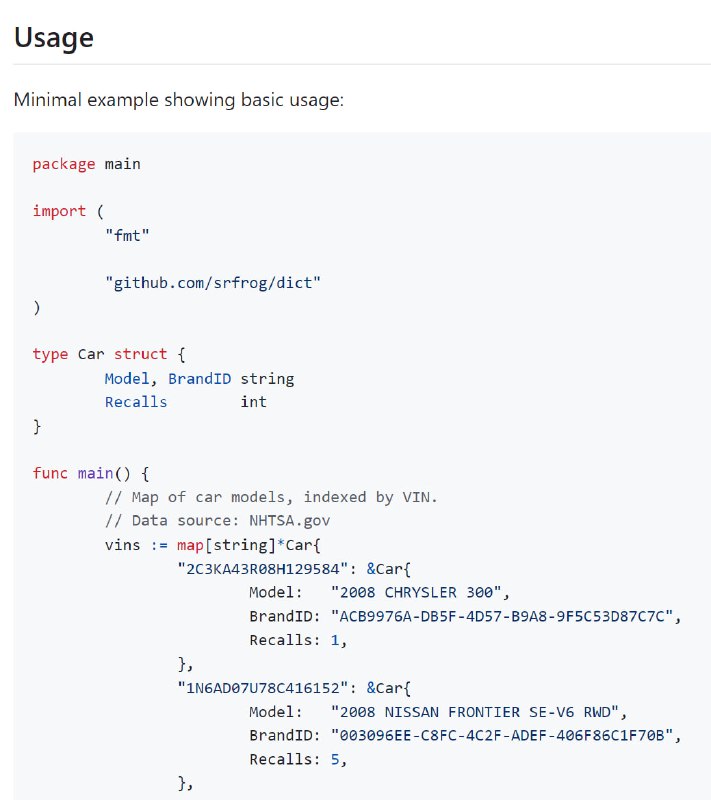Click the "2008 NISSAN FRONTIER SE-V6 RWD" string
711x800 pixels.
tap(475, 712)
